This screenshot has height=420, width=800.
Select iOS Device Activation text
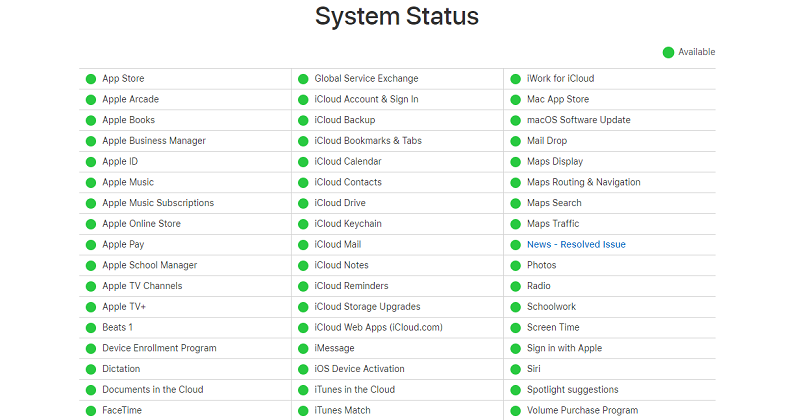(x=359, y=368)
